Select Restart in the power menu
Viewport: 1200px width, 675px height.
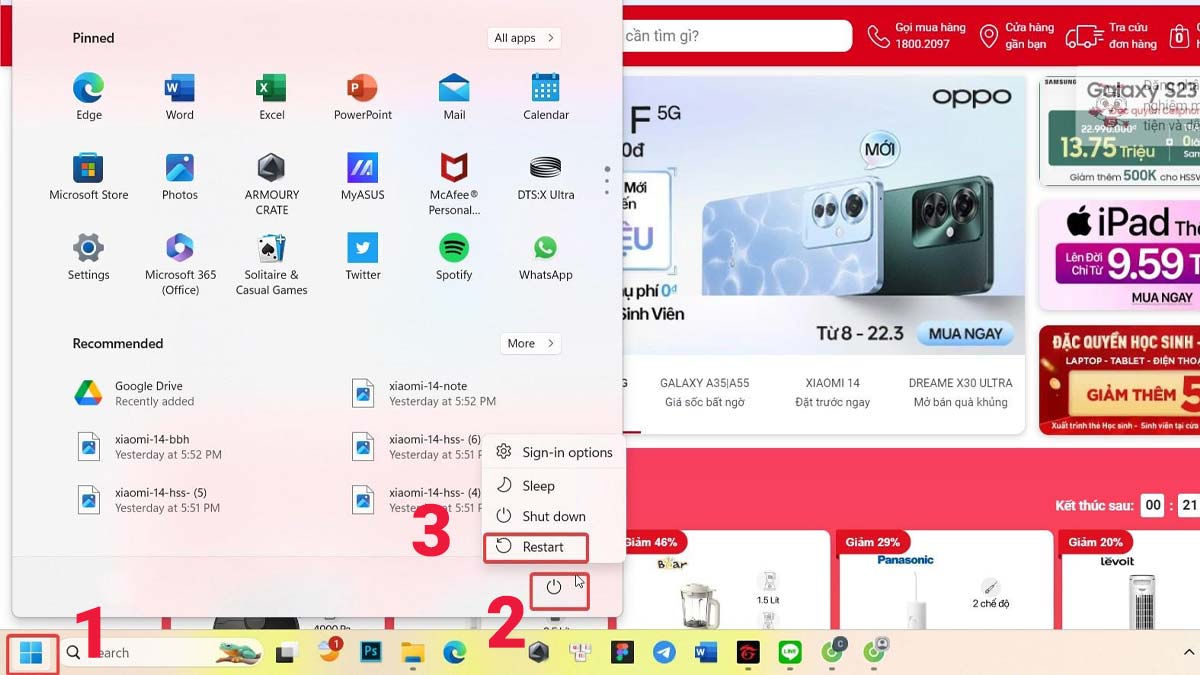coord(536,547)
